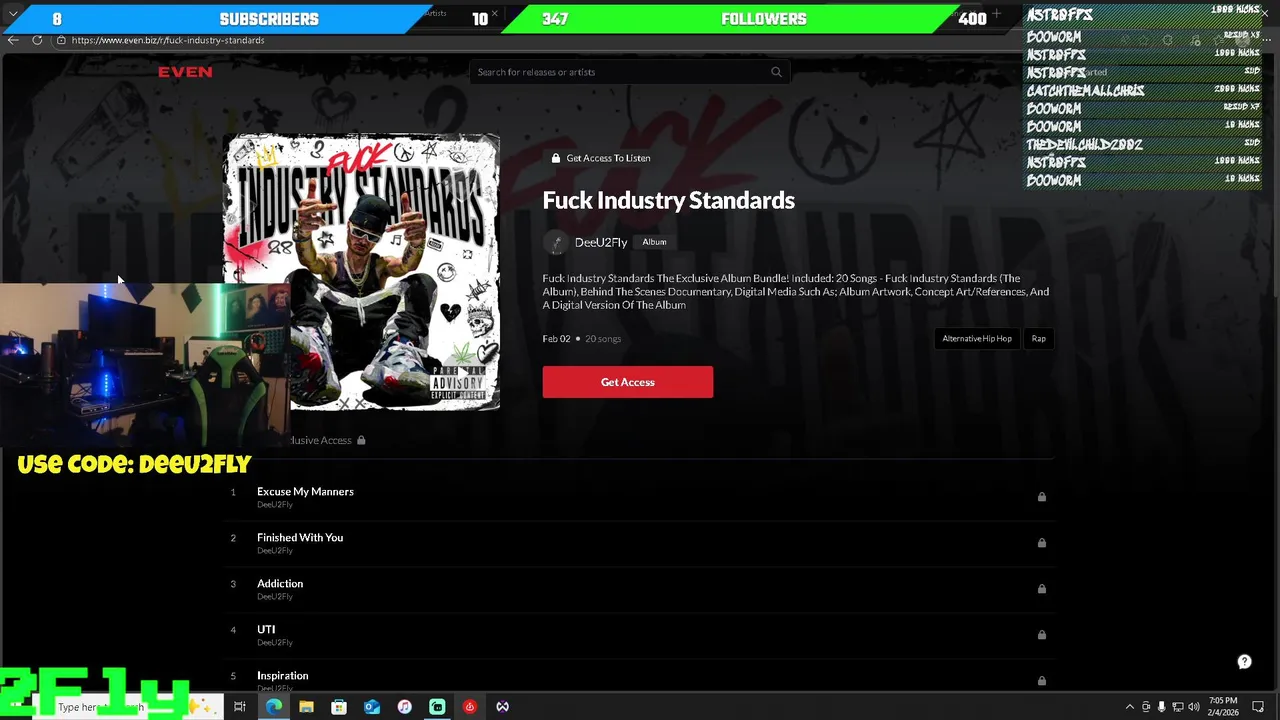Click the 20 songs text
The image size is (1280, 720).
603,339
